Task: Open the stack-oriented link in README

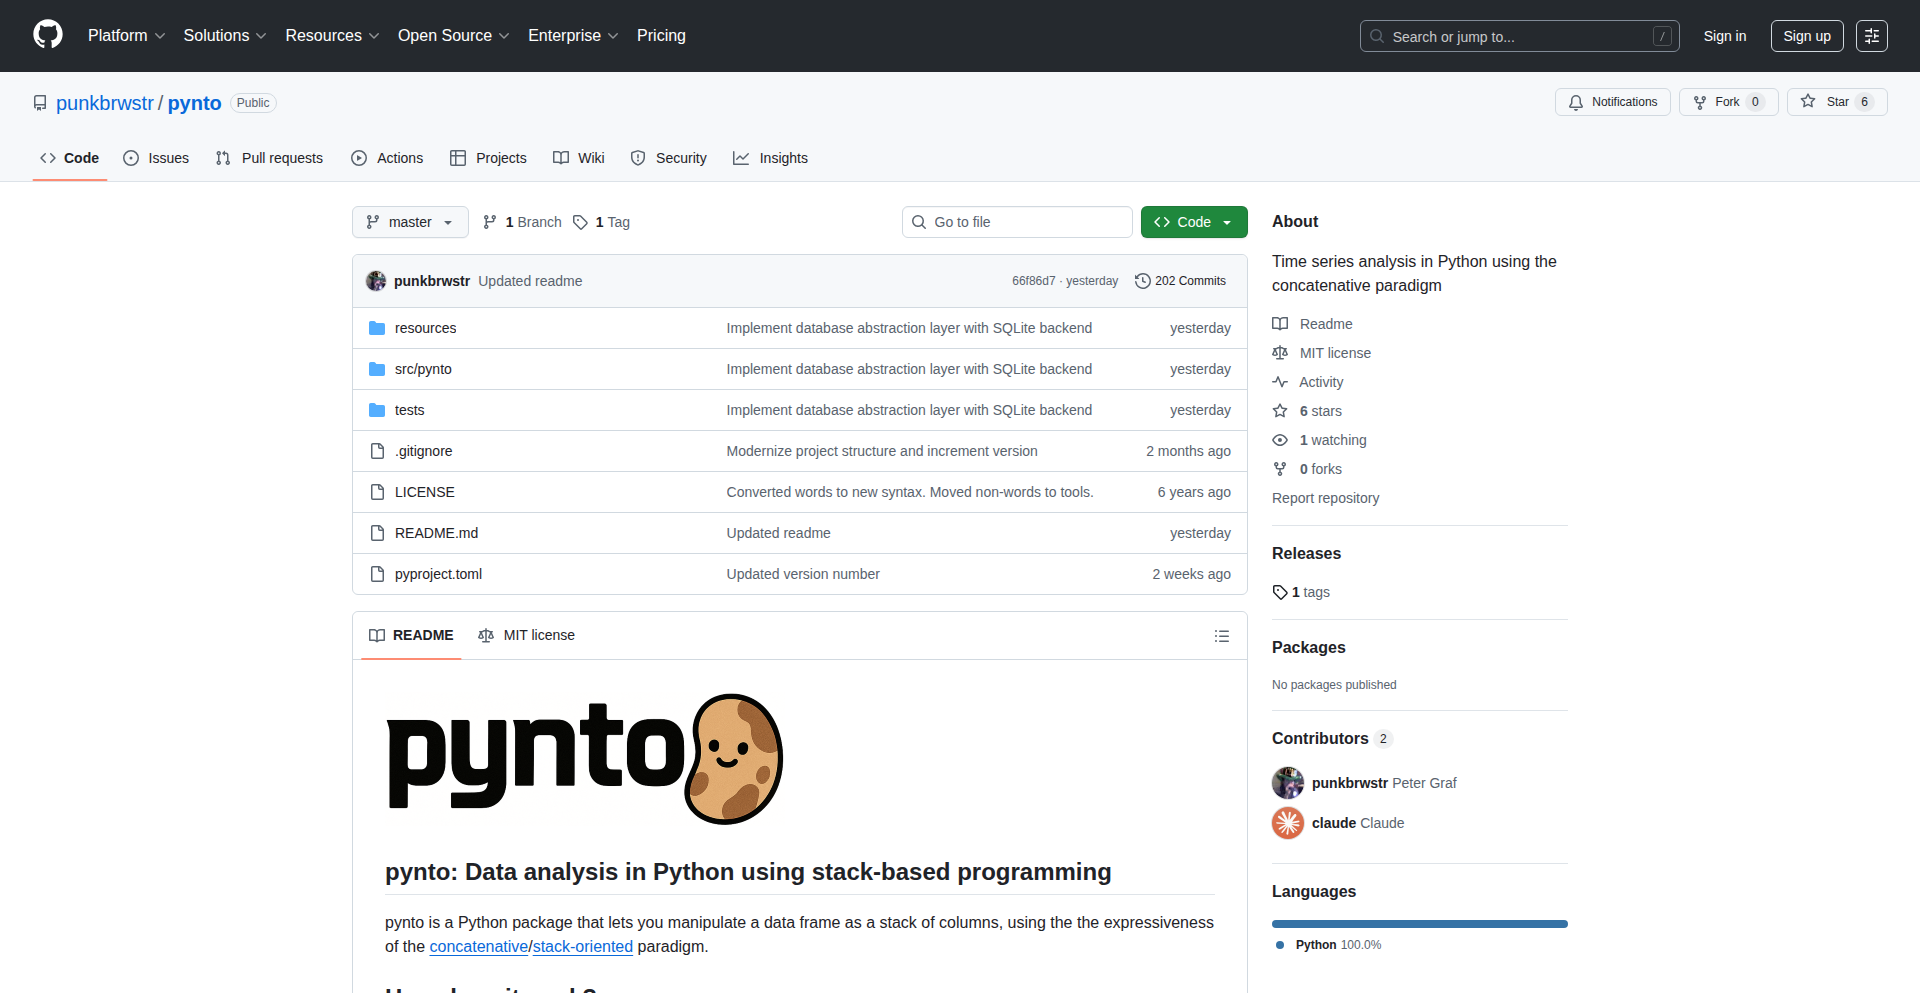Action: pyautogui.click(x=583, y=946)
